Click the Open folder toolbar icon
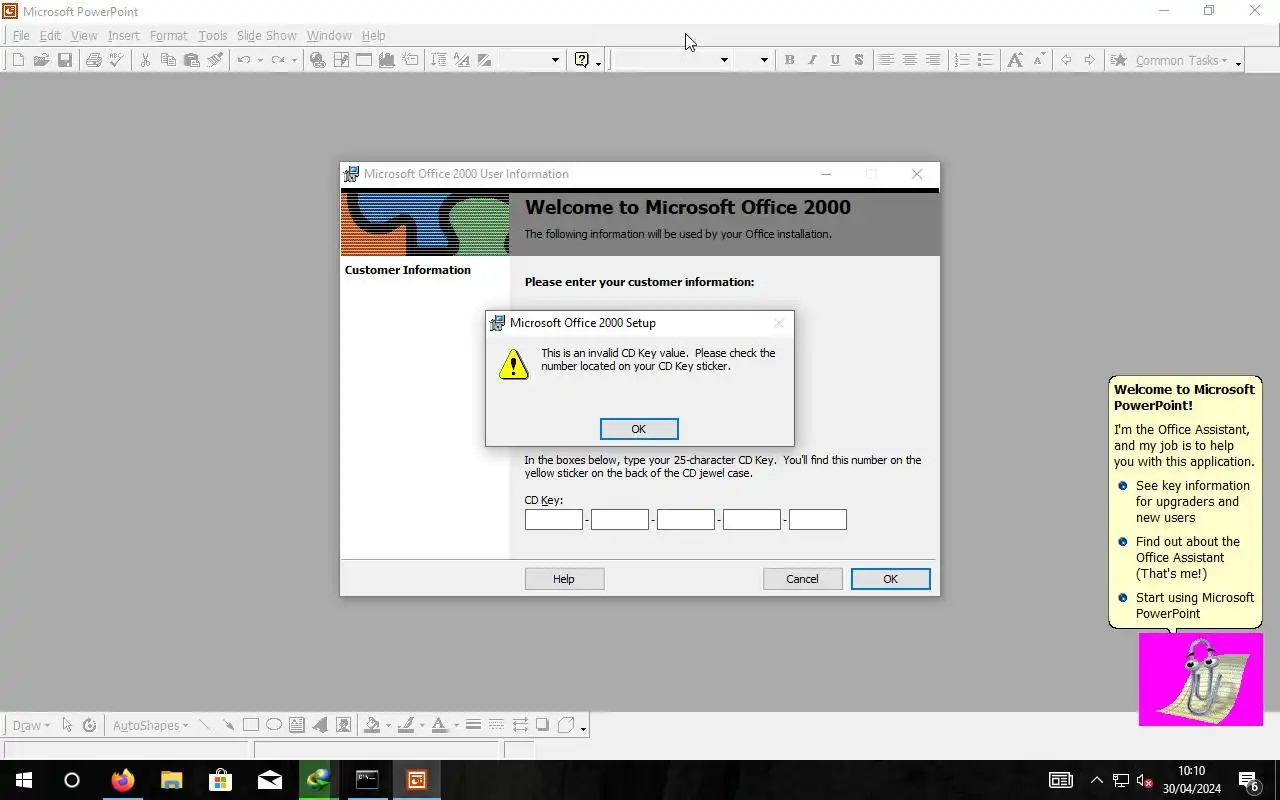Viewport: 1280px width, 800px height. point(41,60)
